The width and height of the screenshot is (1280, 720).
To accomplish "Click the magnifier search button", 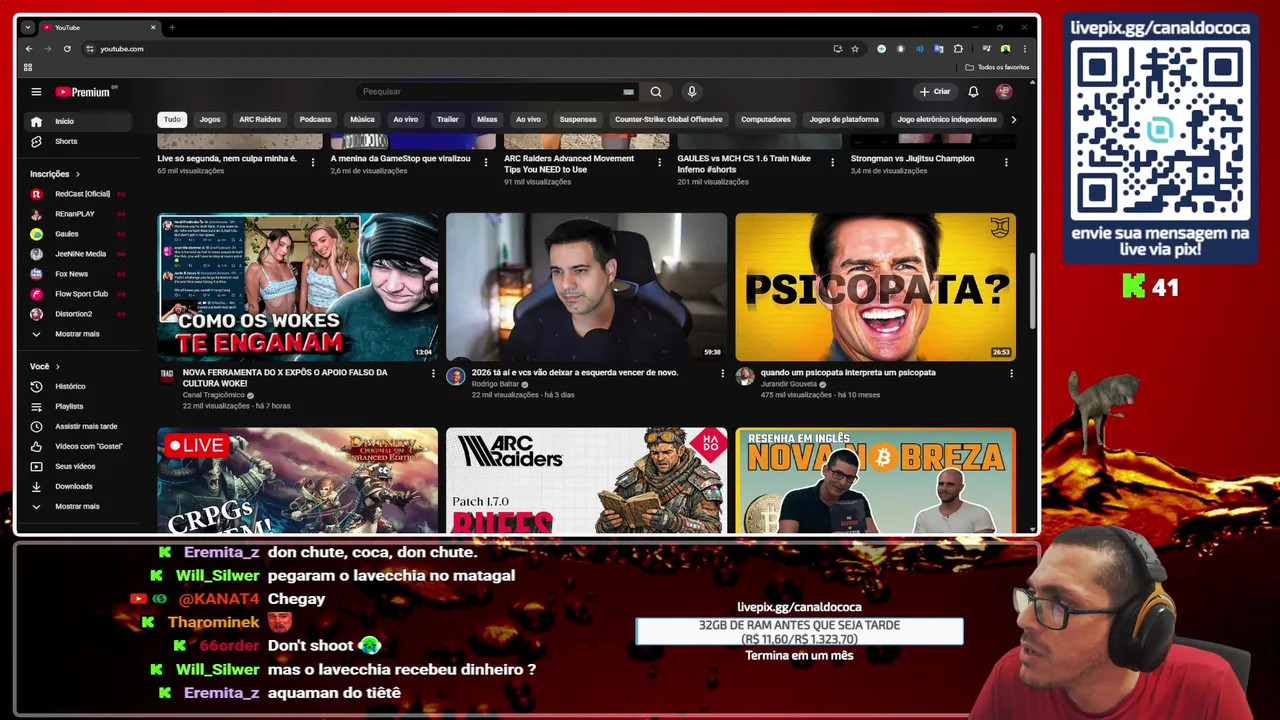I will 656,92.
